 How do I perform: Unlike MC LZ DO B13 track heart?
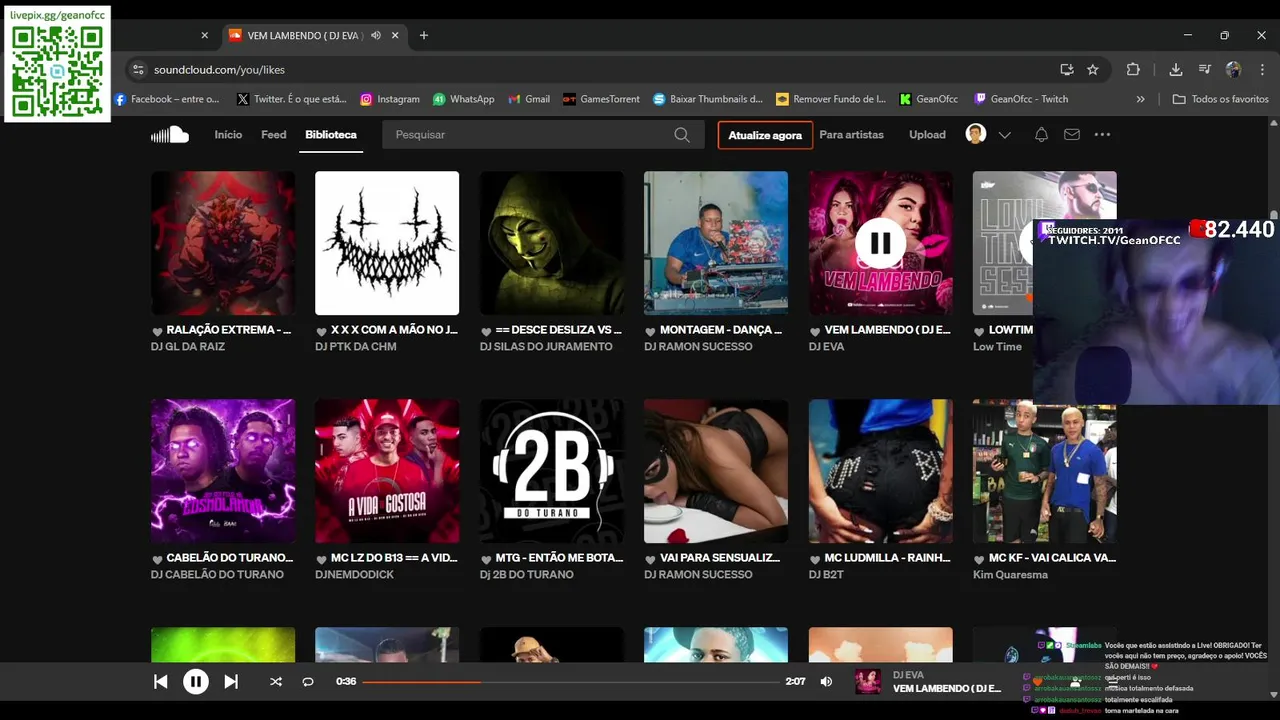point(321,559)
